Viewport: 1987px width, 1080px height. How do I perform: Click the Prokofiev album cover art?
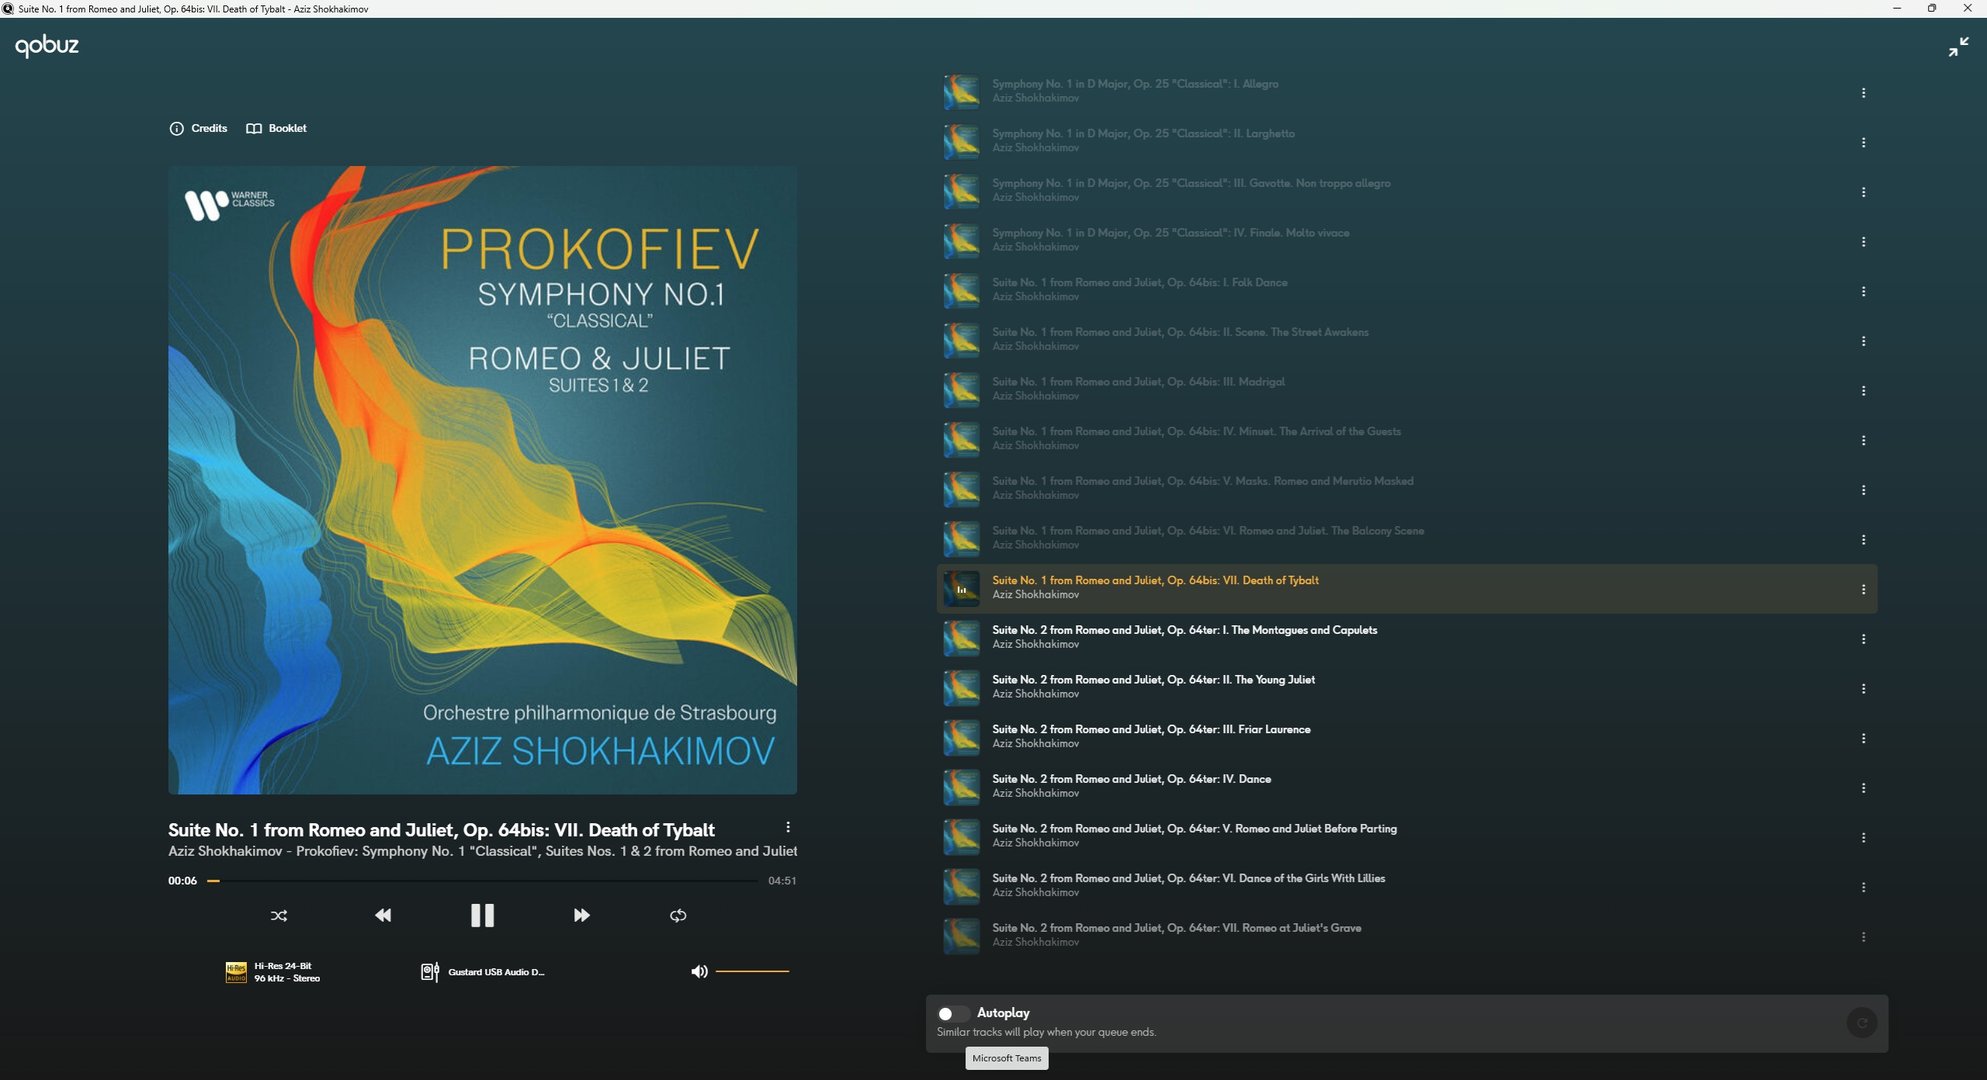(x=482, y=480)
